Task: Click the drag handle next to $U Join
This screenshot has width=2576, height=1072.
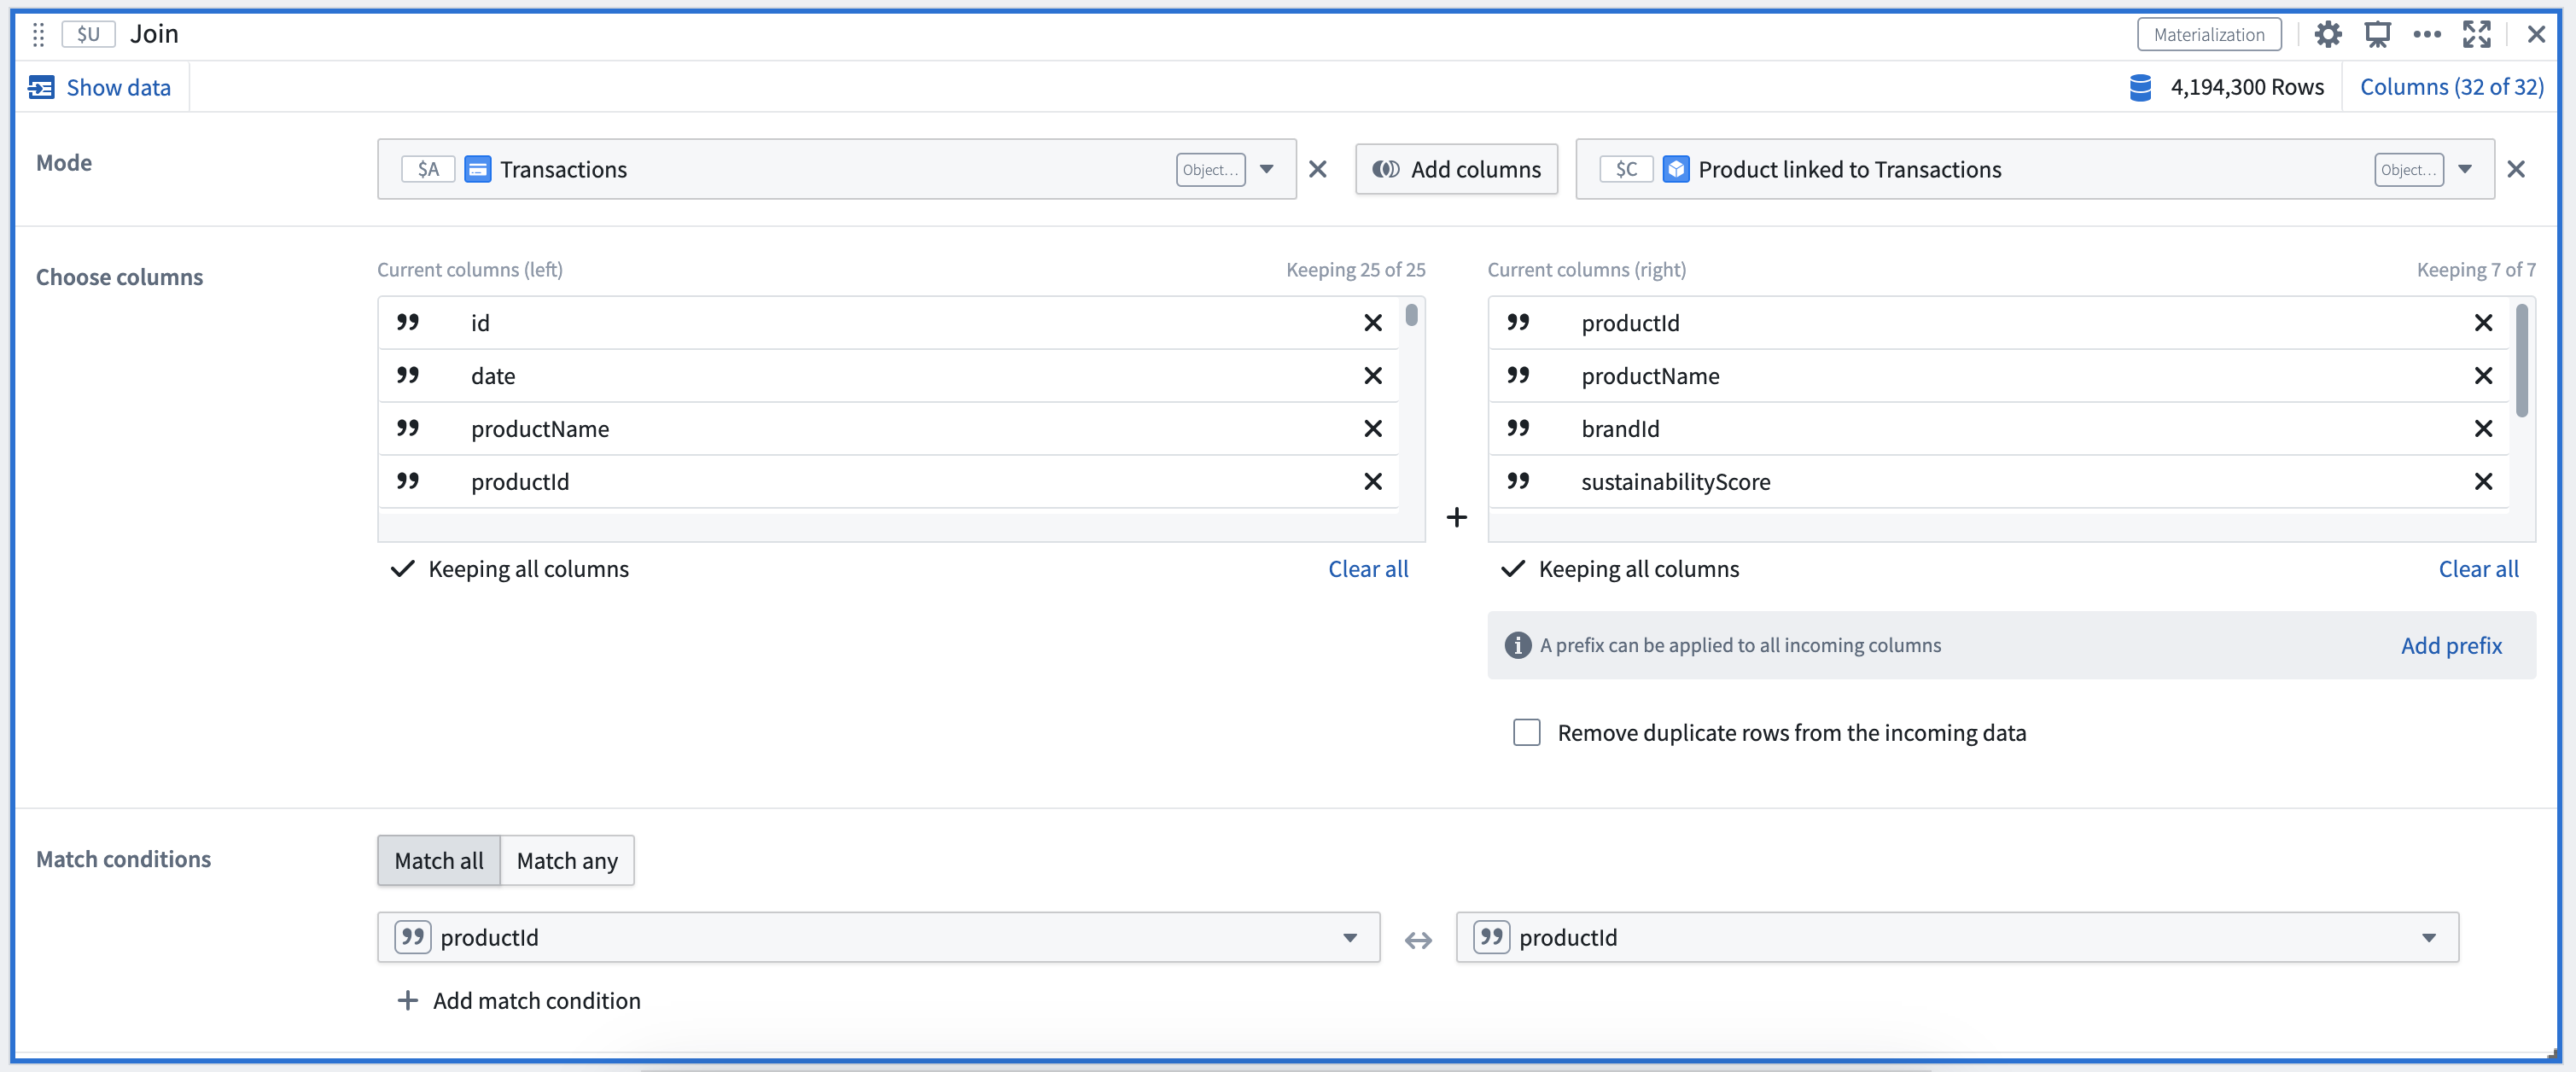Action: coord(38,35)
